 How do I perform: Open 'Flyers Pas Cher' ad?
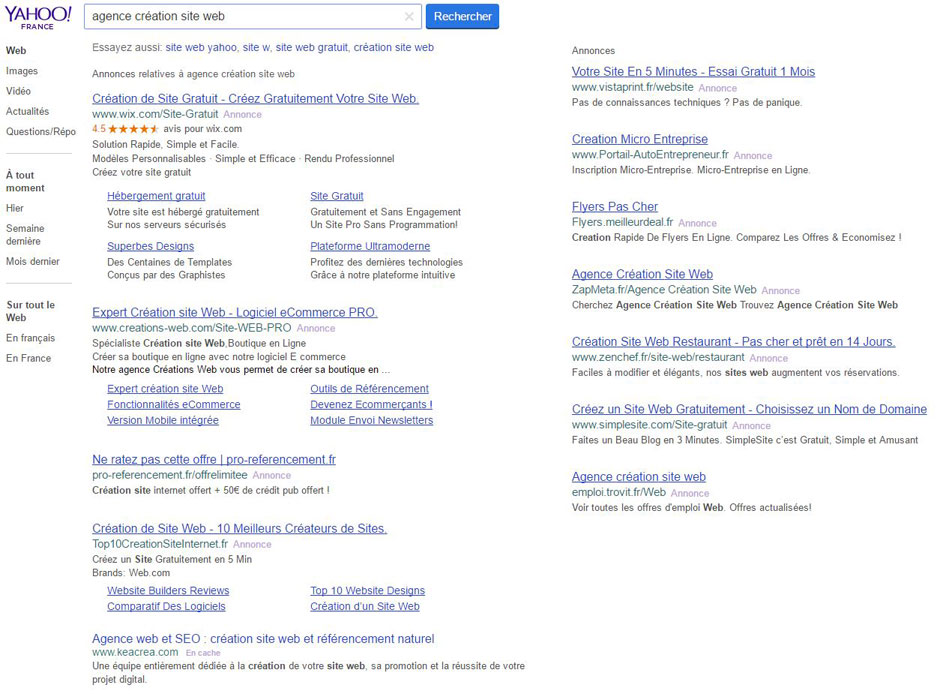point(614,207)
